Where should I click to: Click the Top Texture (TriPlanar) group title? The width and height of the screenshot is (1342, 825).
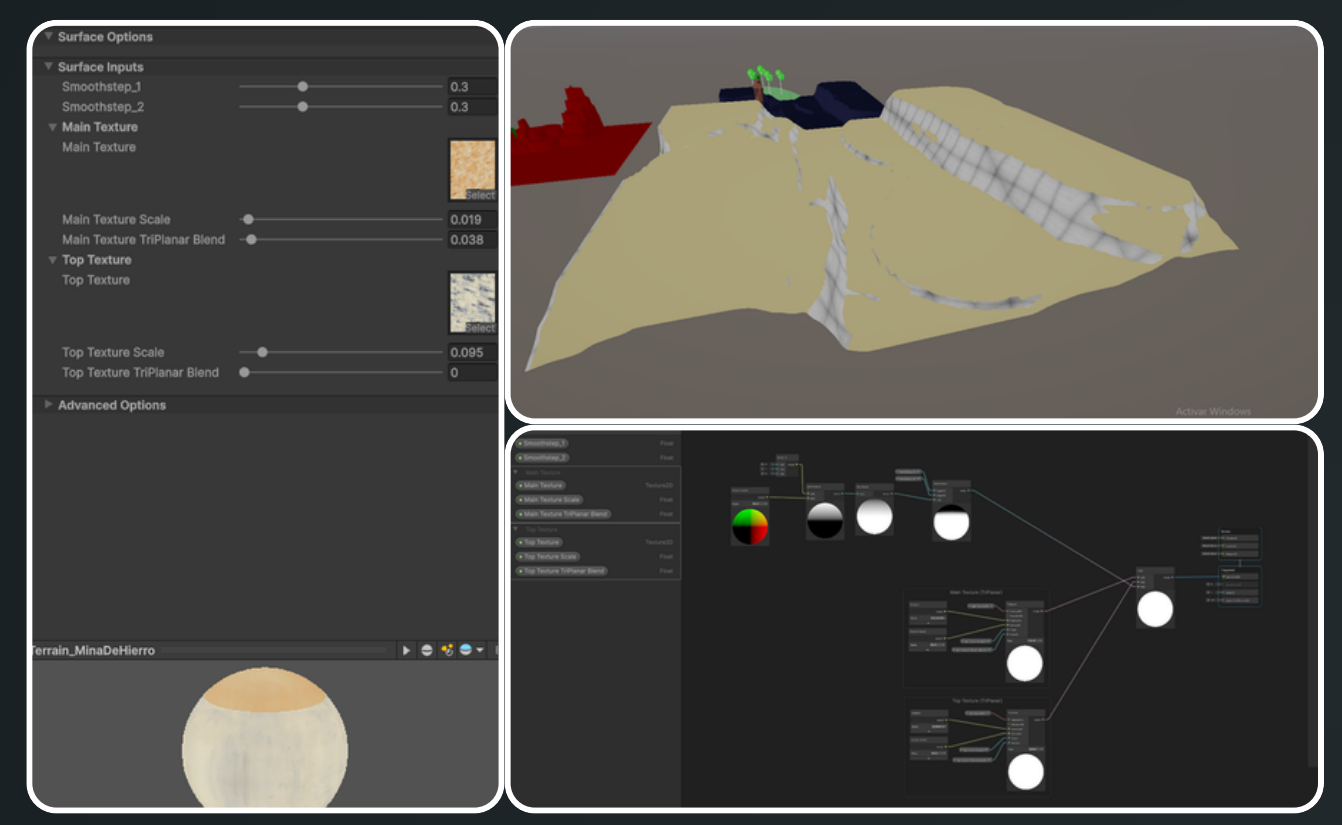[x=976, y=701]
